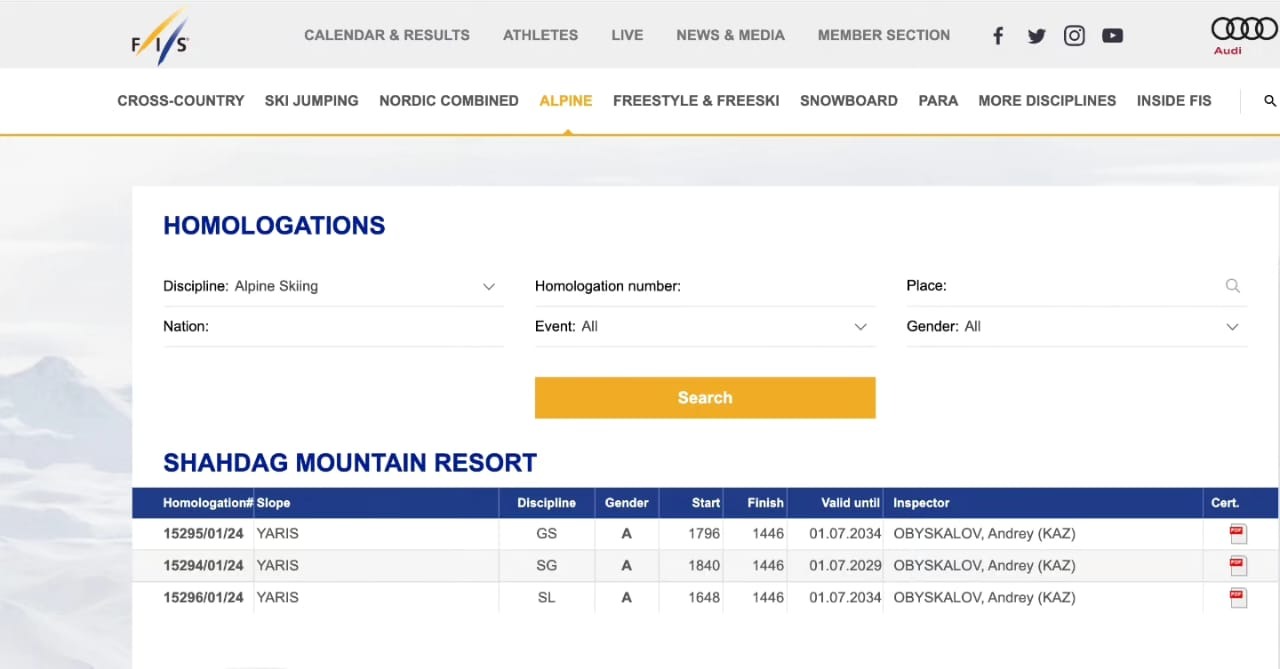1280x669 pixels.
Task: Open the YouTube social icon
Action: 1112,36
